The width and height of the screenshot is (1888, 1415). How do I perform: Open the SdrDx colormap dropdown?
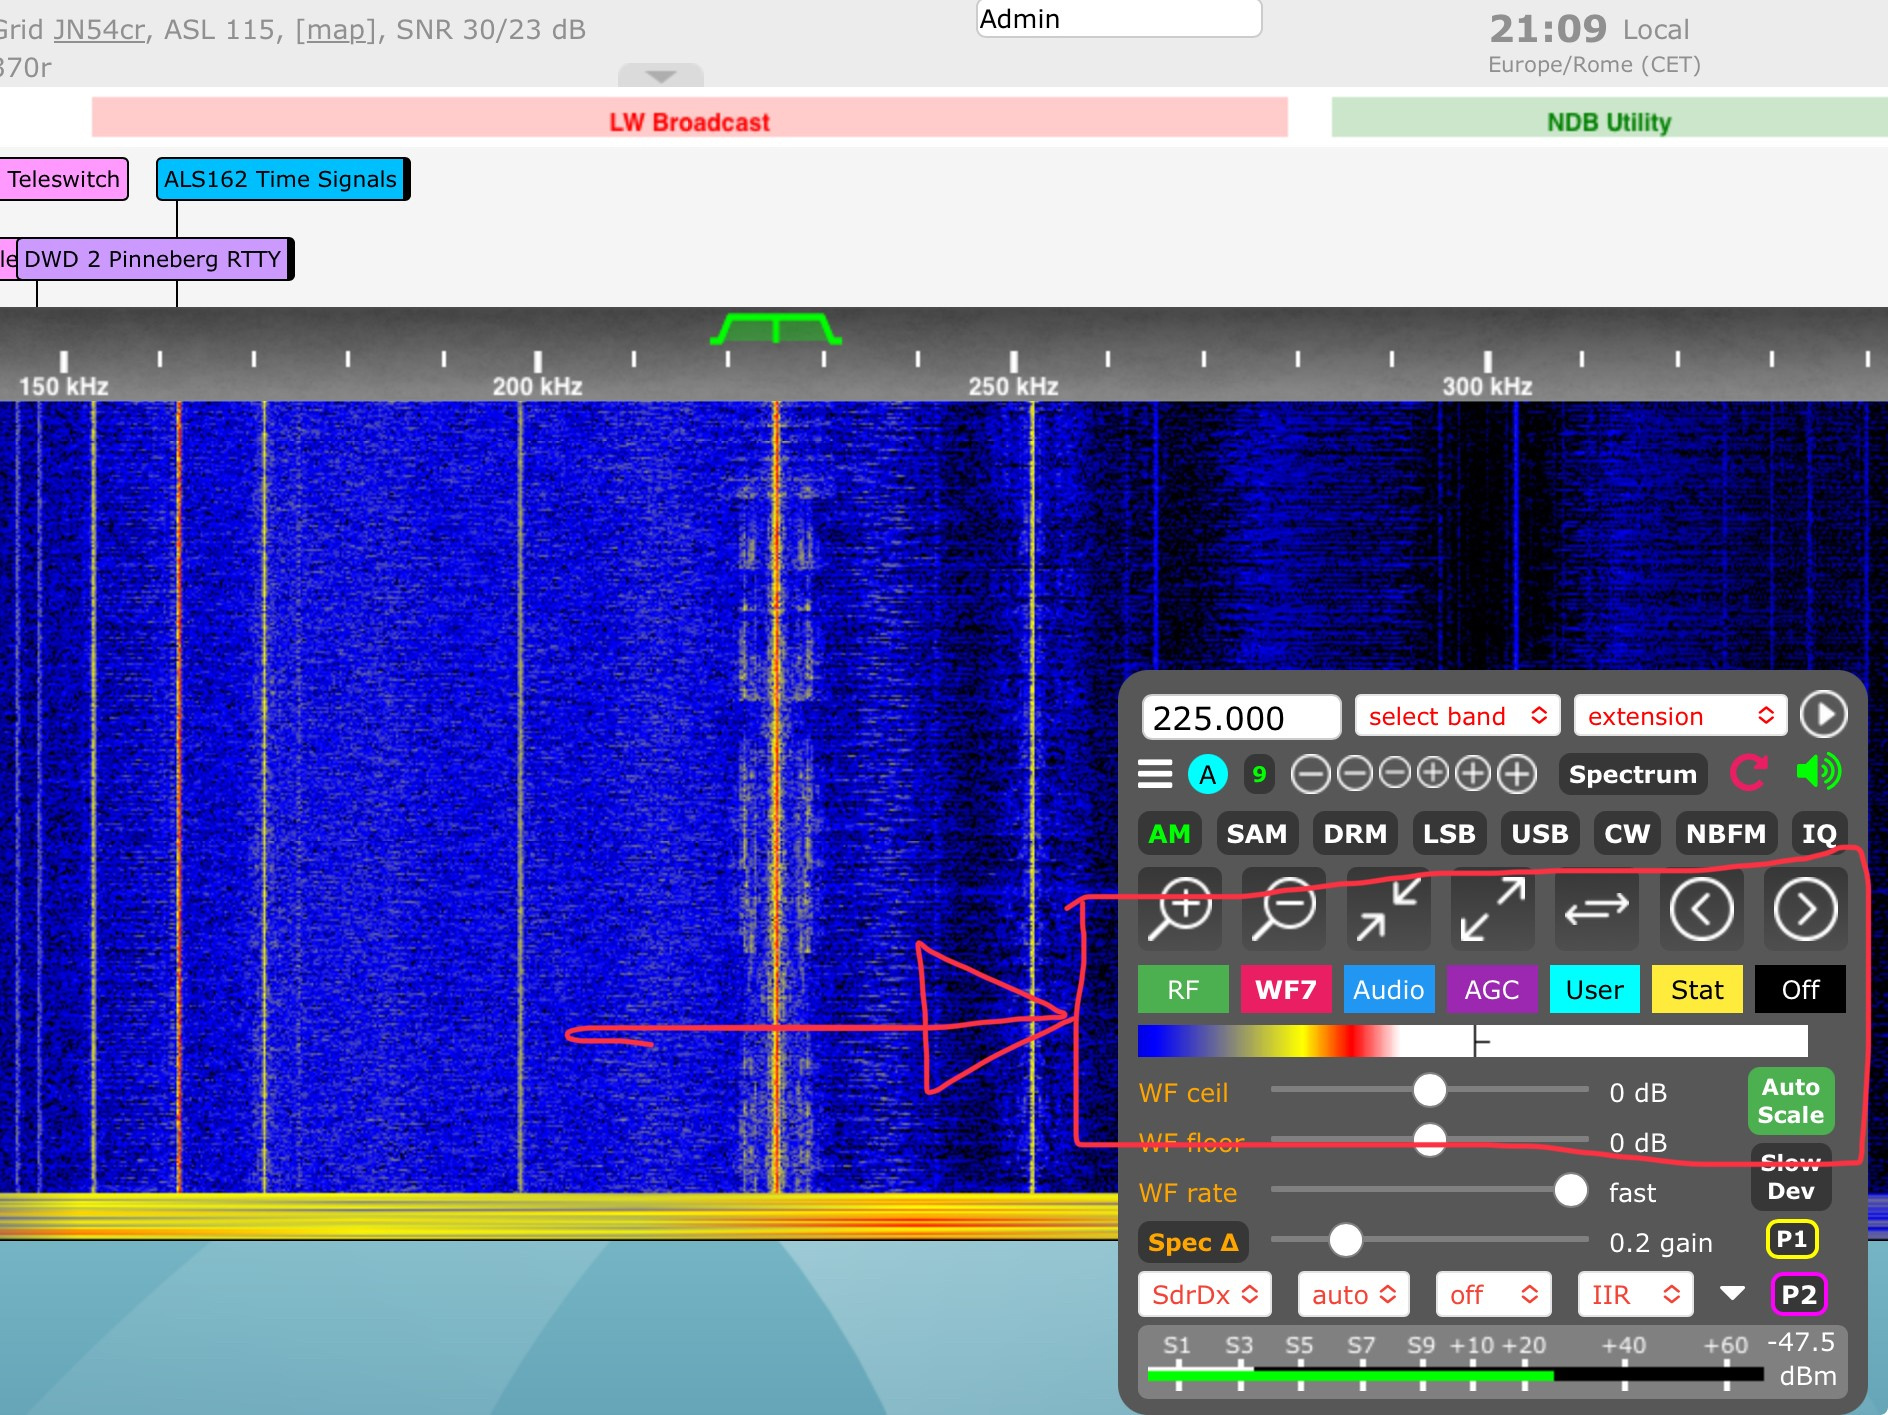(1204, 1295)
